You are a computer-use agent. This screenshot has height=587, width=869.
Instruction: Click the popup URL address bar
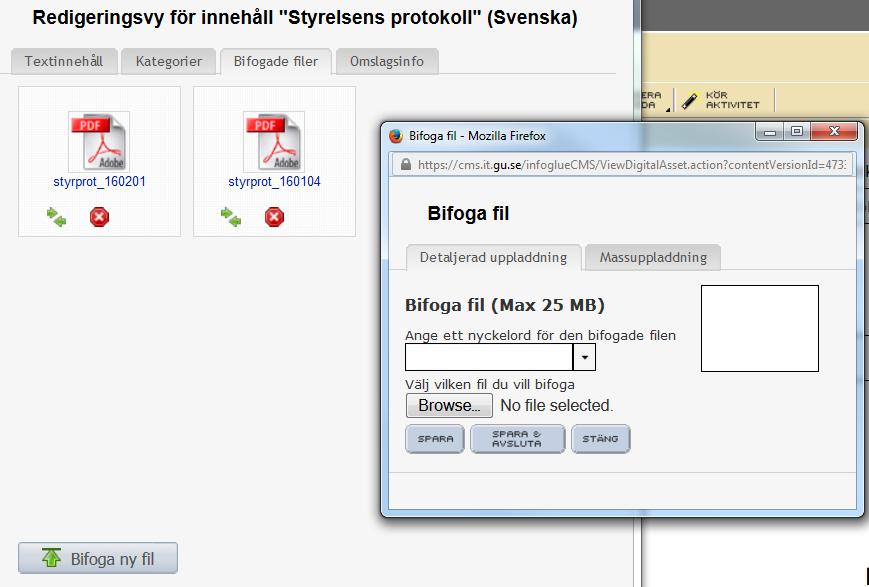pos(622,165)
